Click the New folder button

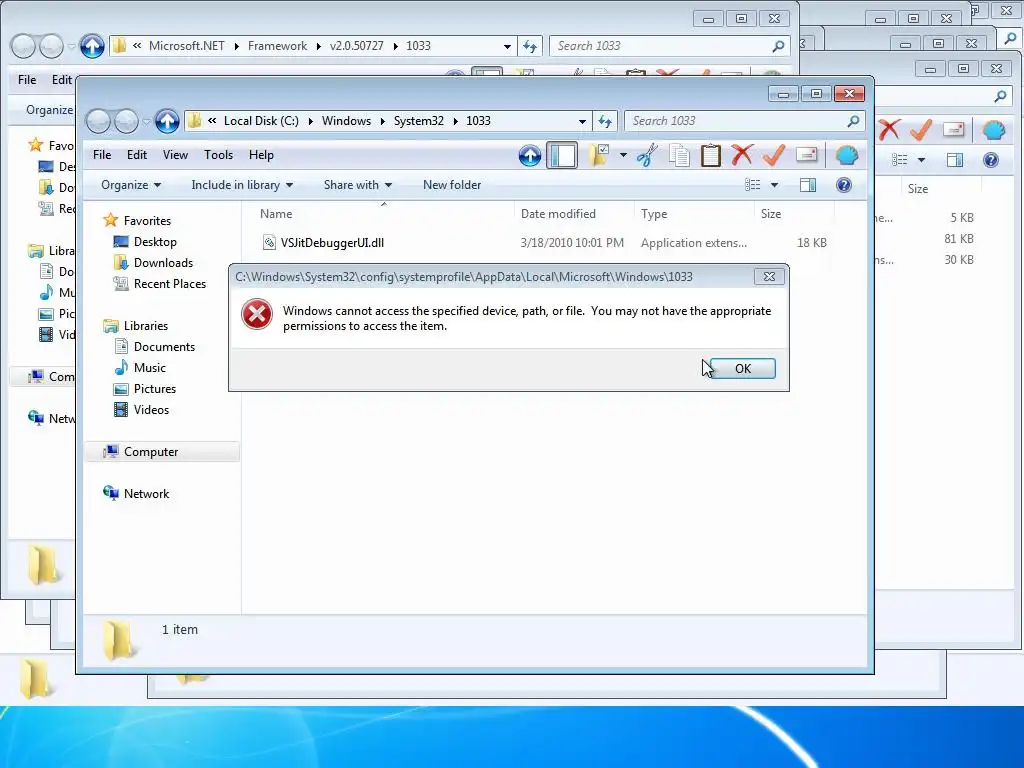click(452, 185)
